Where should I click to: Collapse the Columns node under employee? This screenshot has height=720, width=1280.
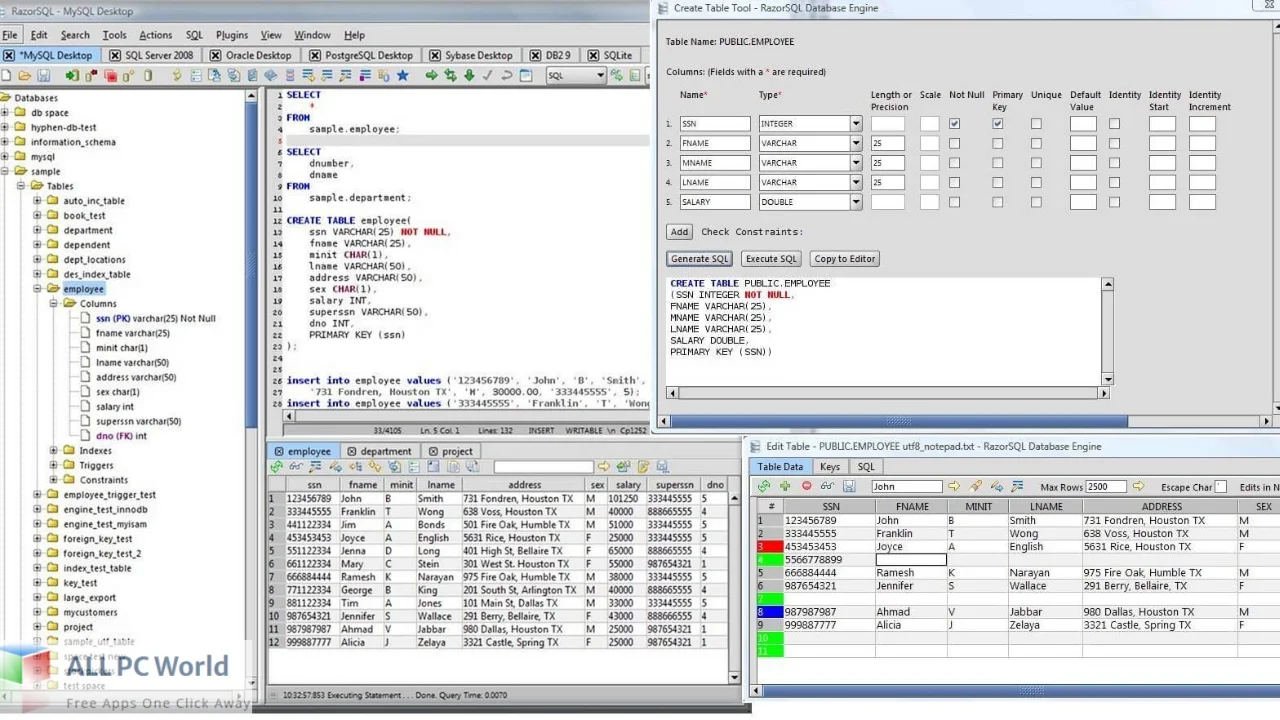(54, 303)
